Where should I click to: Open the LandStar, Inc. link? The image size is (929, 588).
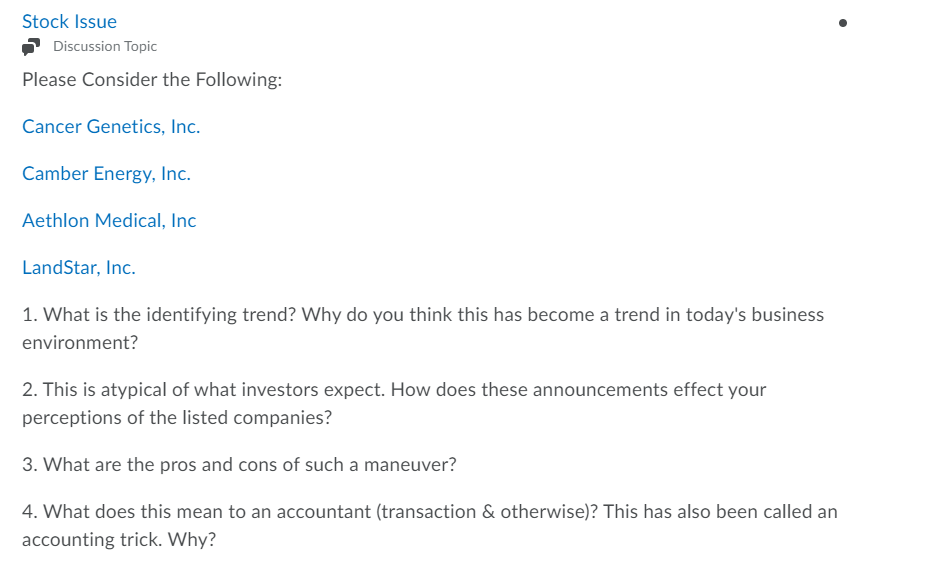[79, 267]
